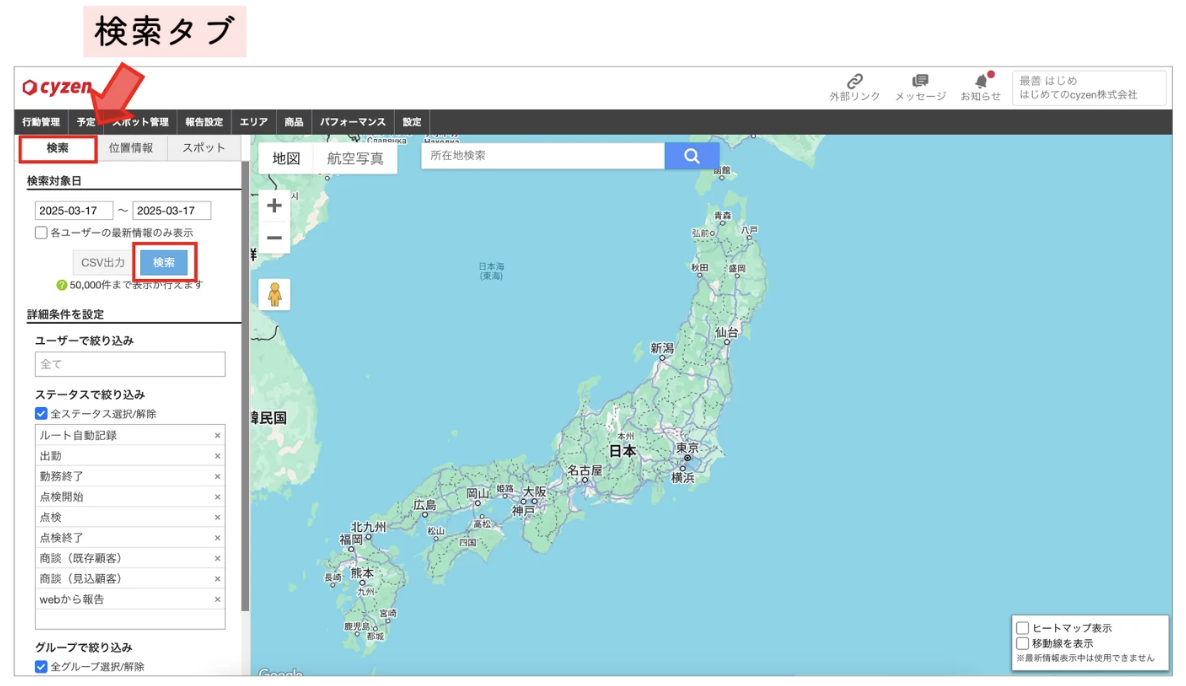Screen dimensions: 1186x686
Task: Remove webから報告 status tag
Action: (218, 599)
